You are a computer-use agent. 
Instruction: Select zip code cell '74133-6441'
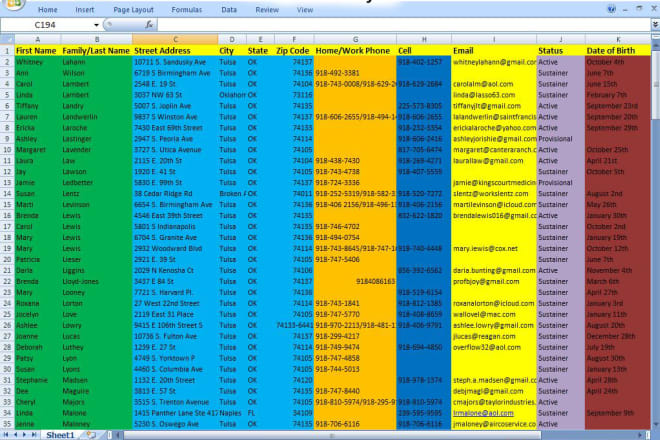(x=294, y=325)
